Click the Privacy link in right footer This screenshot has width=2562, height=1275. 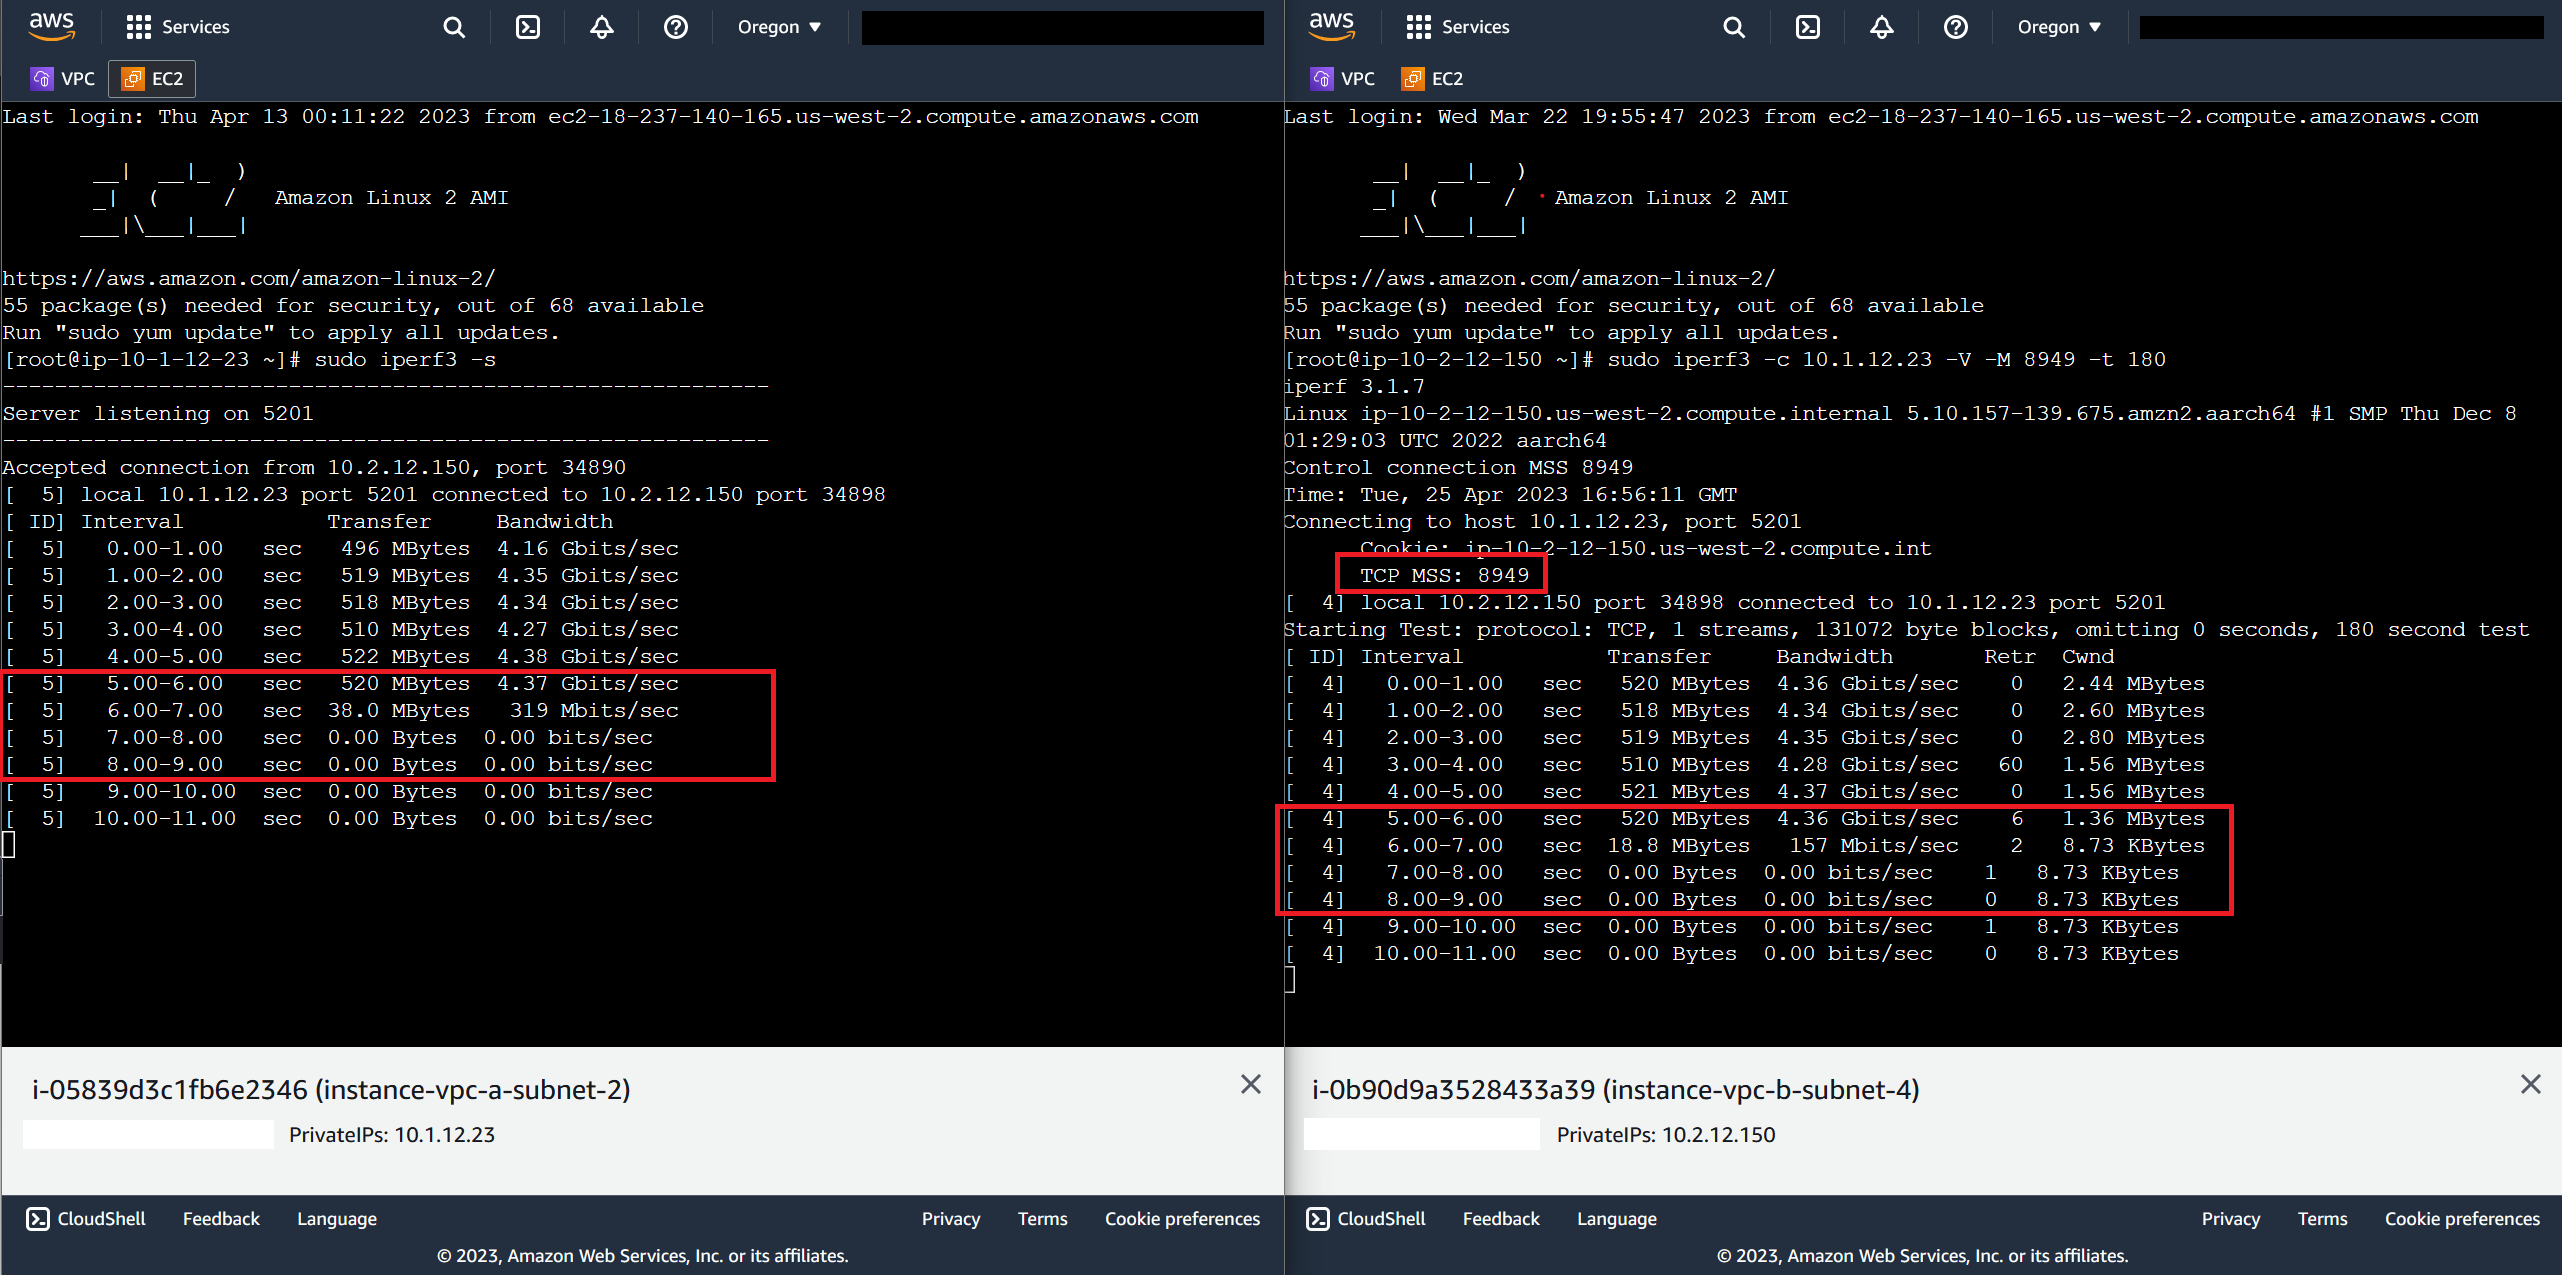(2230, 1218)
